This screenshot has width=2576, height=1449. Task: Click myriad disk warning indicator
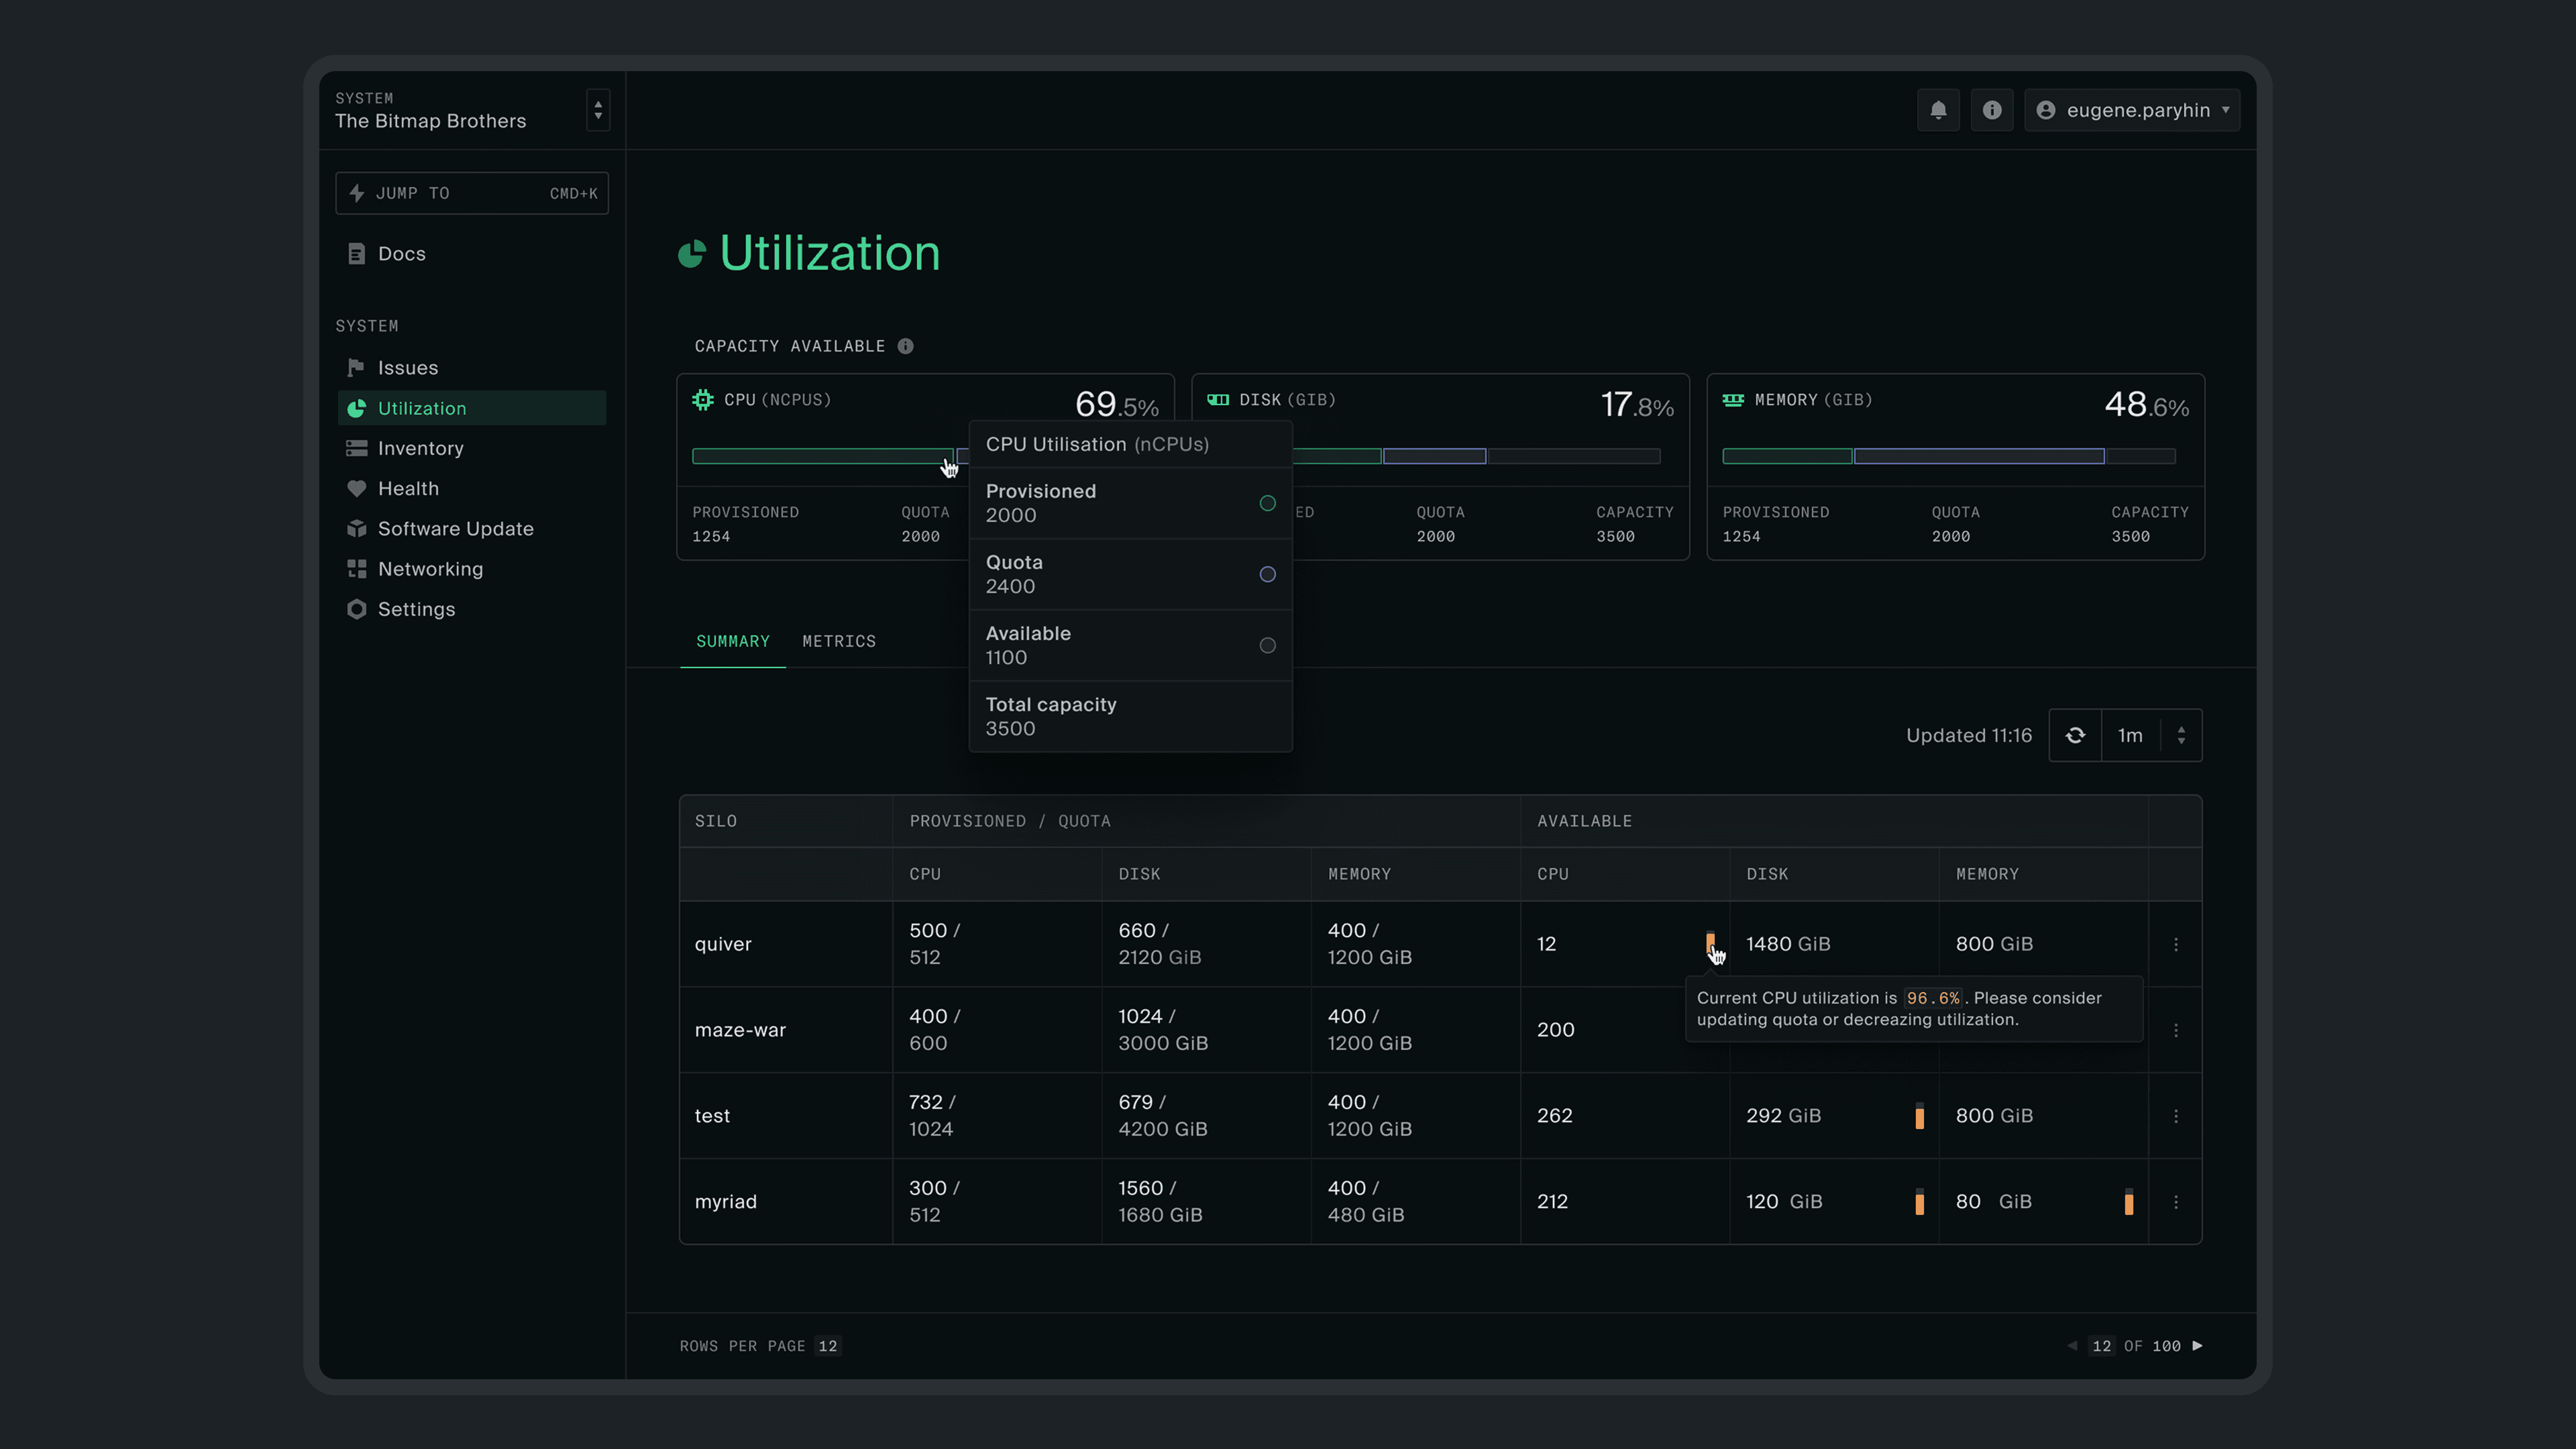coord(1919,1202)
